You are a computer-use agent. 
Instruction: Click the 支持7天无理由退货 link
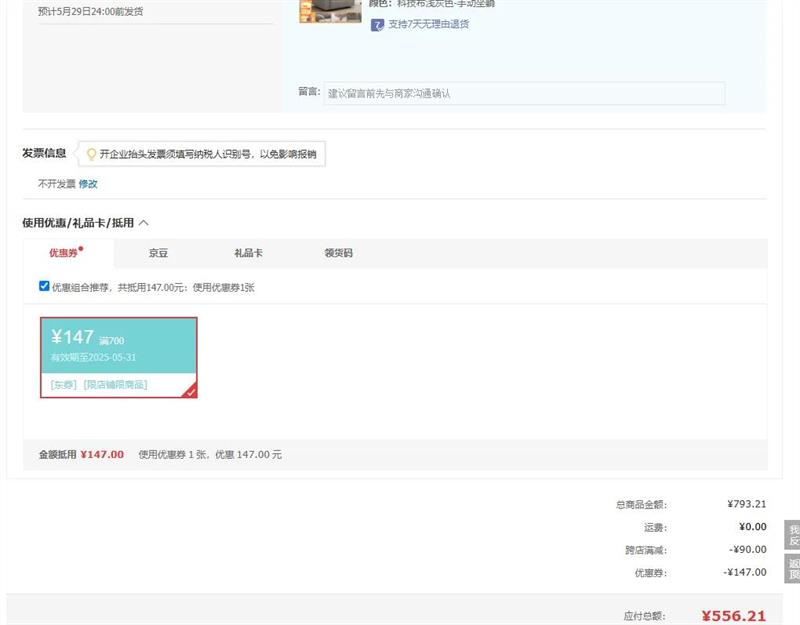tap(428, 24)
